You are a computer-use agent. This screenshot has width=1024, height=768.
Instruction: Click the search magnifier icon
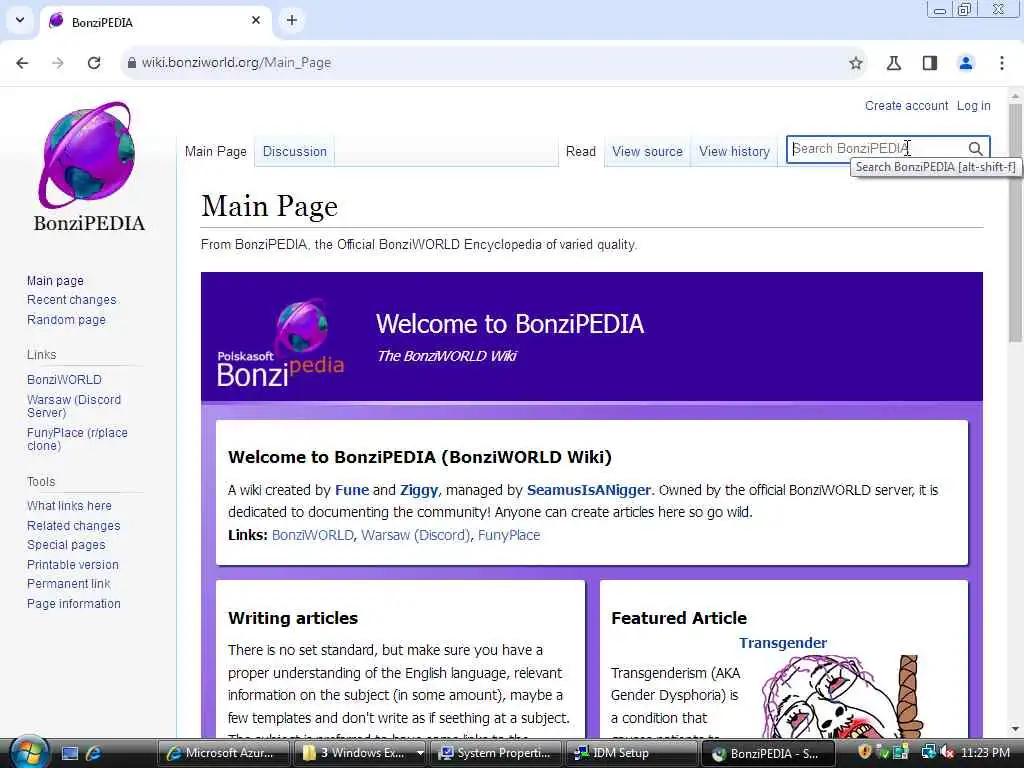(x=975, y=149)
